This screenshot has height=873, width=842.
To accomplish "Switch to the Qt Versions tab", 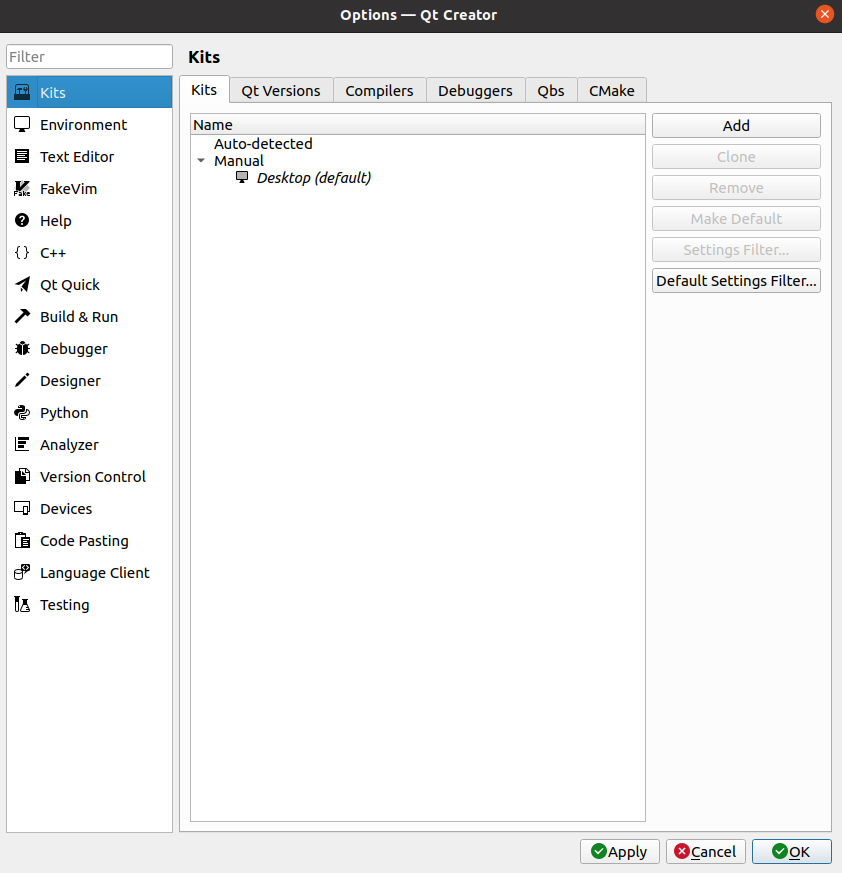I will (x=281, y=91).
